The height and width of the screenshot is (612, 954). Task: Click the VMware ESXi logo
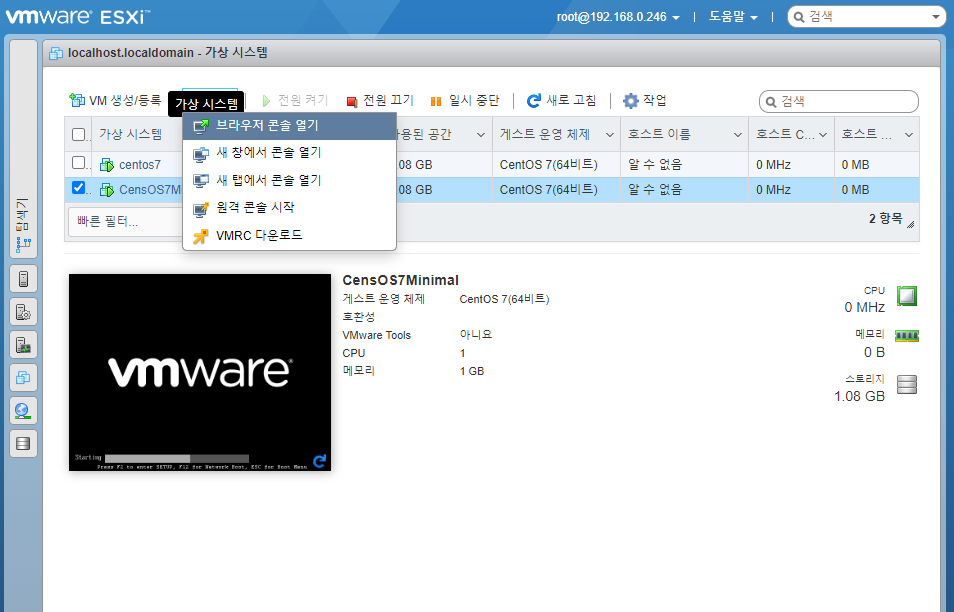coord(78,16)
